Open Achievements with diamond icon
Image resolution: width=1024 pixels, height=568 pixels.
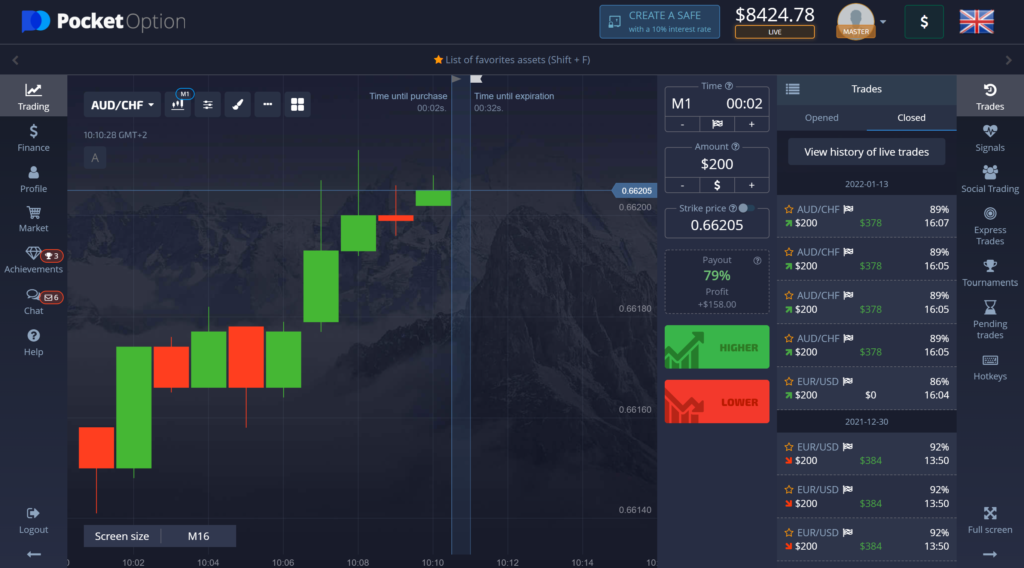[x=33, y=260]
